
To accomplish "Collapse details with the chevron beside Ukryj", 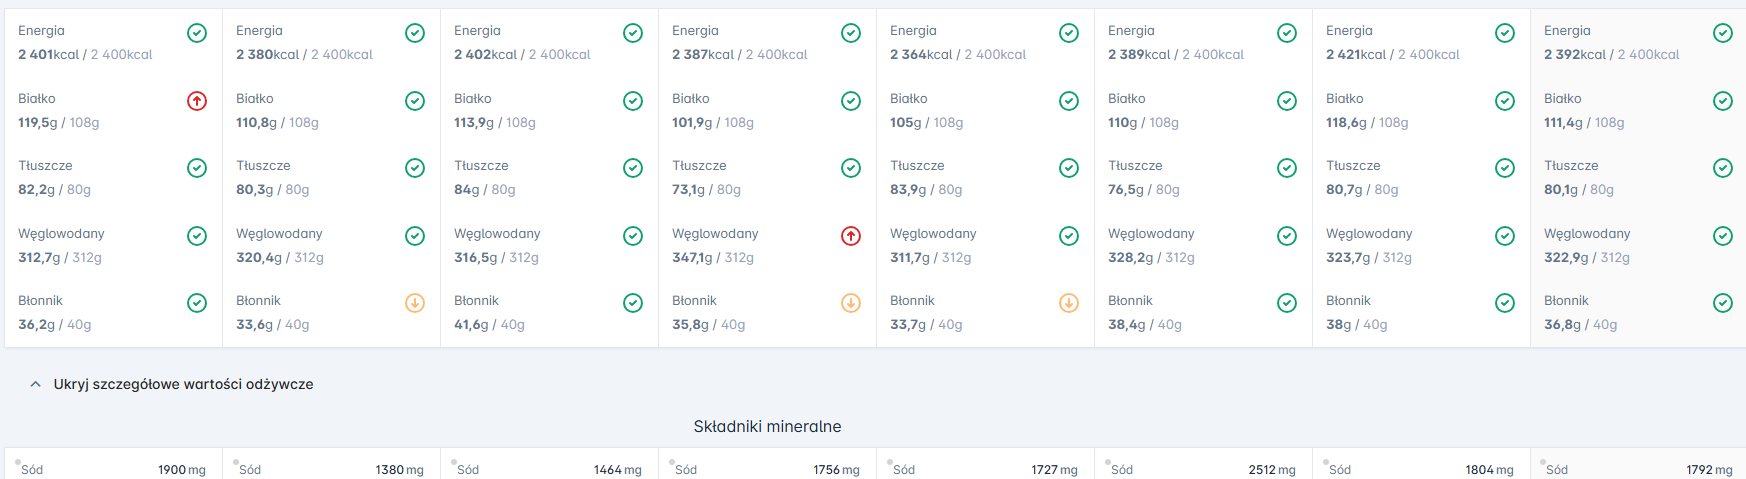I will point(36,384).
